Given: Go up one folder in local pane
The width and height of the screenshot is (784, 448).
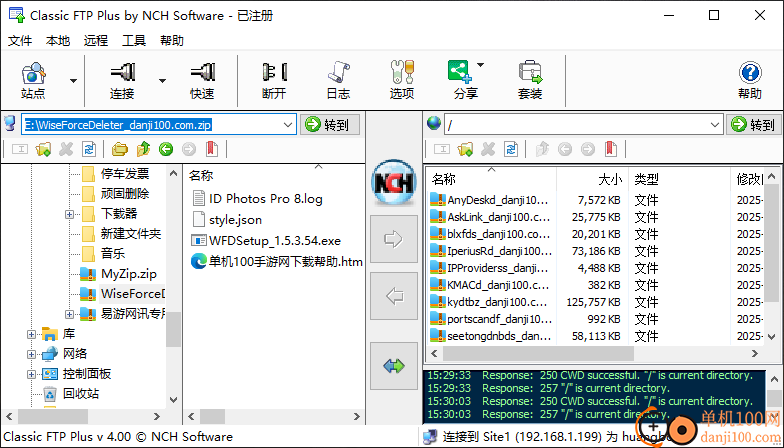Looking at the screenshot, I should (x=143, y=149).
